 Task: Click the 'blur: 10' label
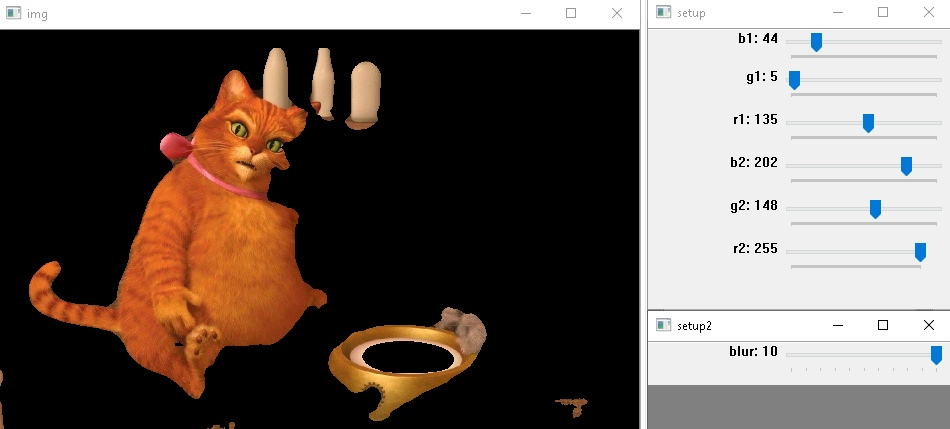[x=753, y=351]
